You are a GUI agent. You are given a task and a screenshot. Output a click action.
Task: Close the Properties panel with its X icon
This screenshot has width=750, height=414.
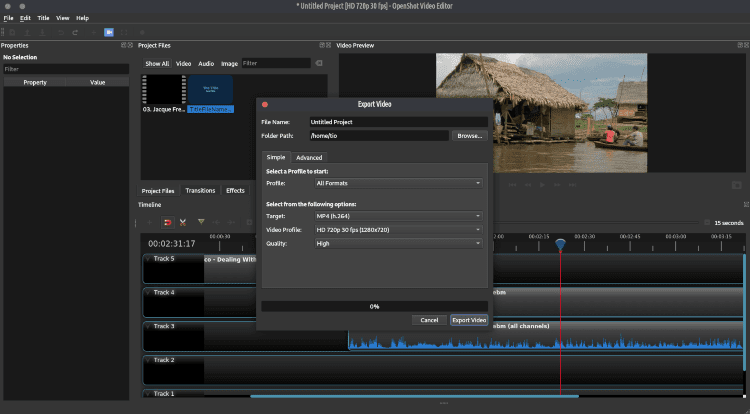[130, 45]
